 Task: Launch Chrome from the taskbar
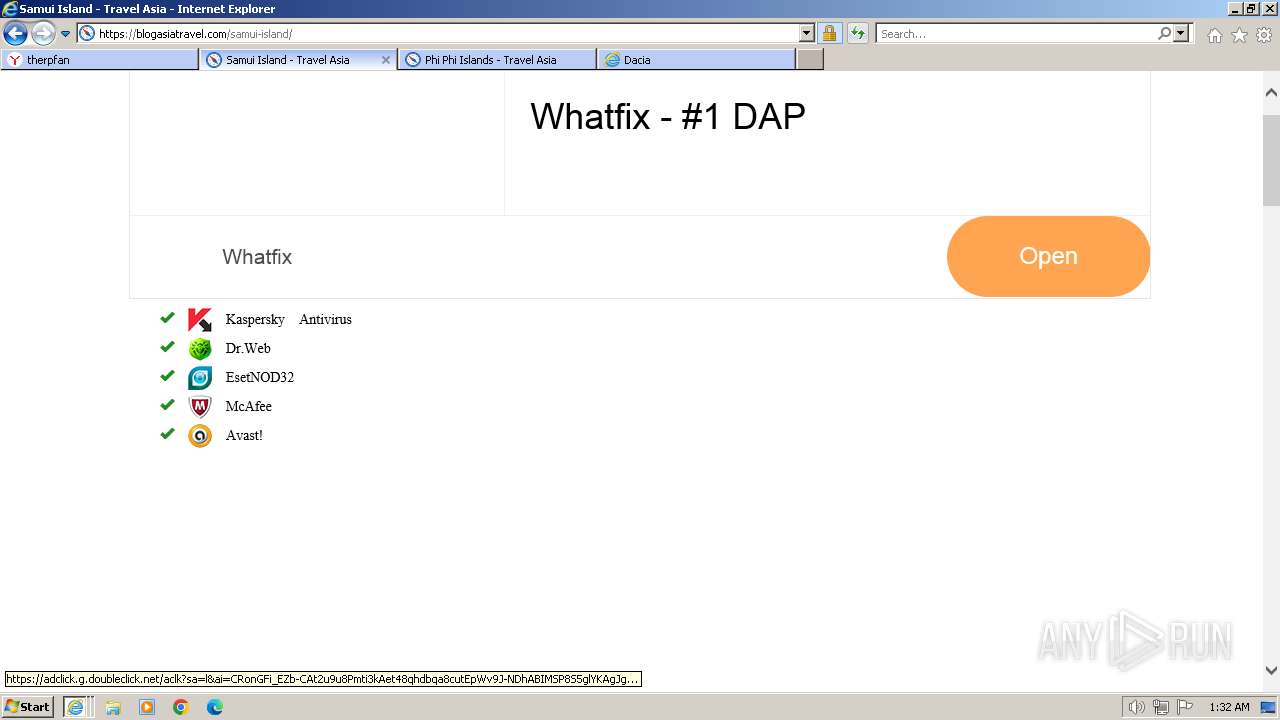pos(181,707)
